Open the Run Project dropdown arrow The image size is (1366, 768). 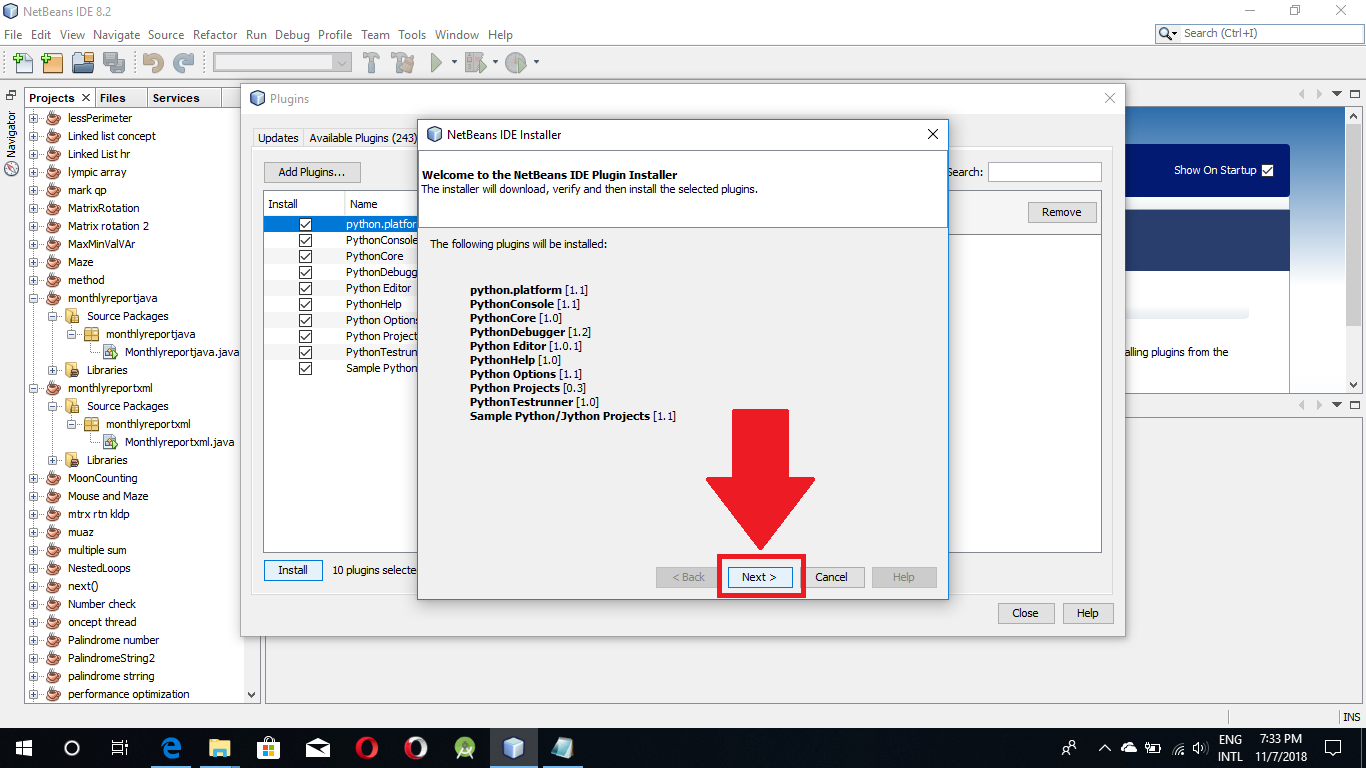pos(454,63)
